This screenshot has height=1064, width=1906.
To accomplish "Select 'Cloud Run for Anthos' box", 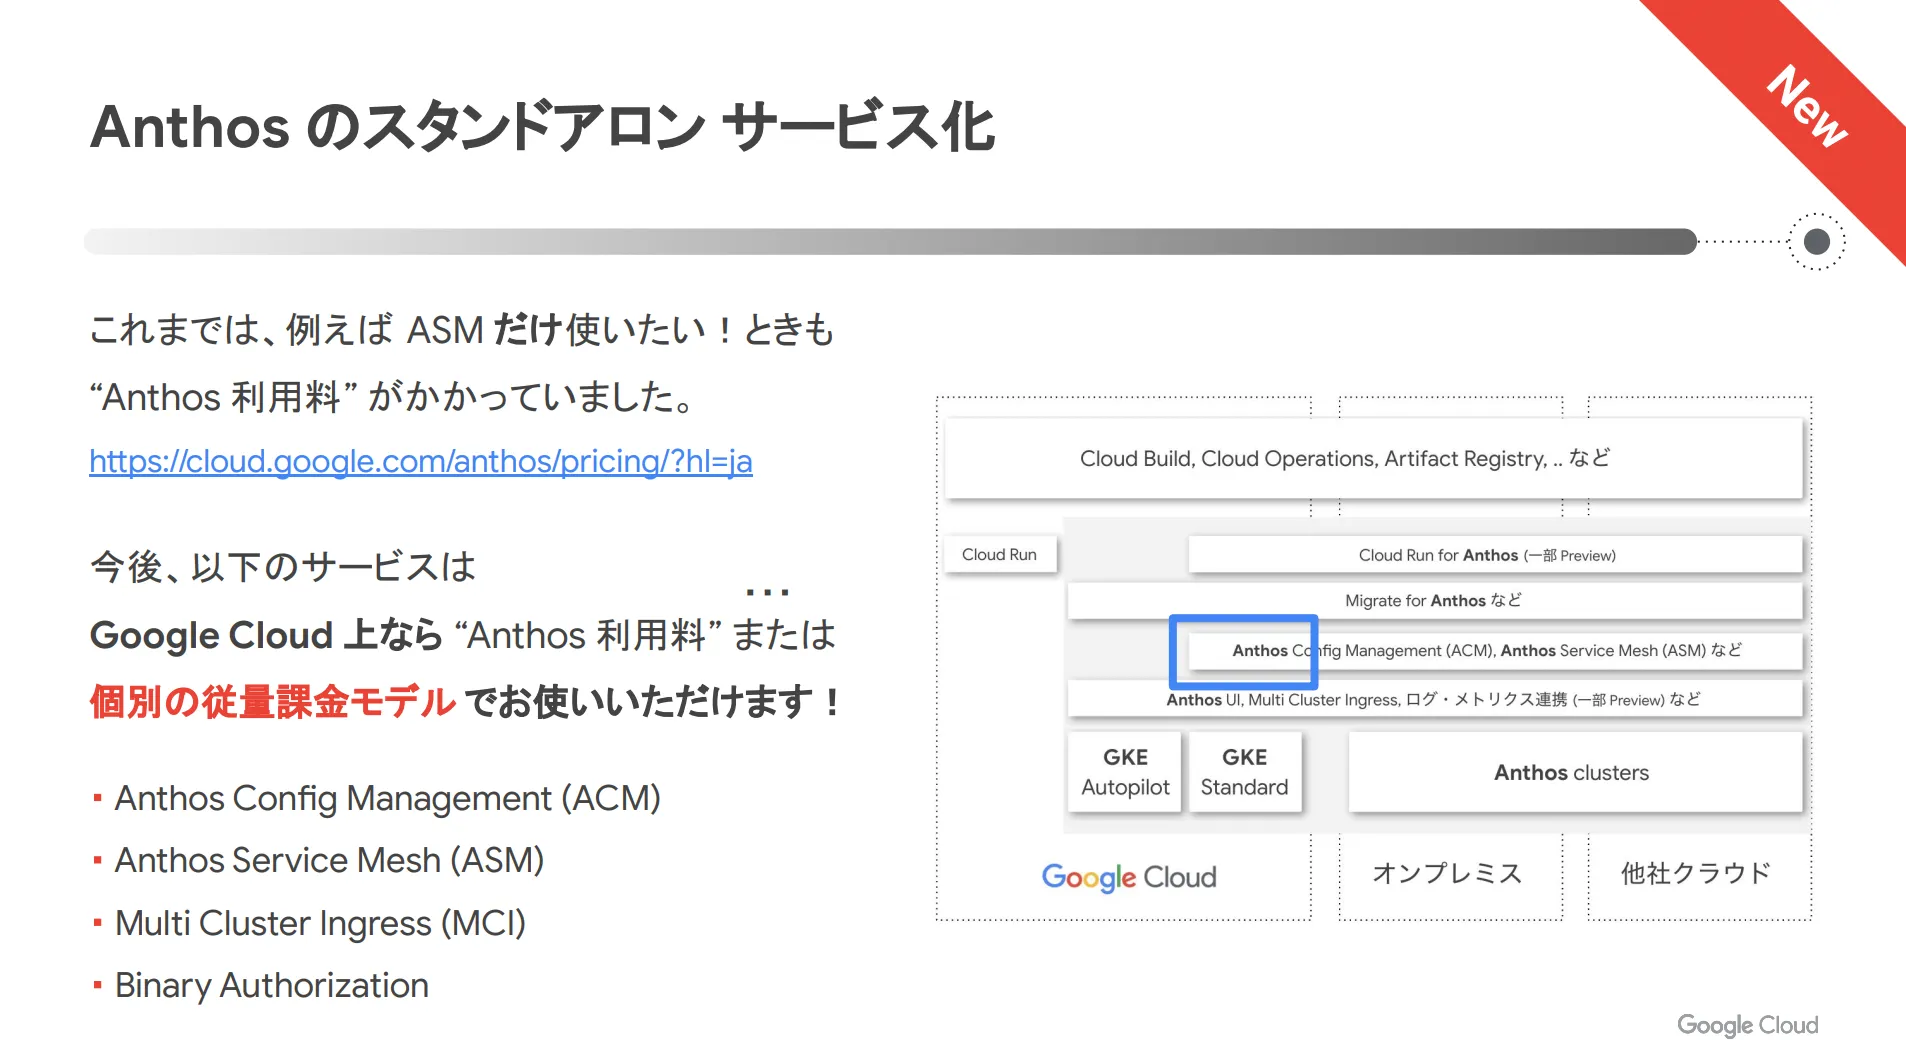I will pyautogui.click(x=1494, y=555).
